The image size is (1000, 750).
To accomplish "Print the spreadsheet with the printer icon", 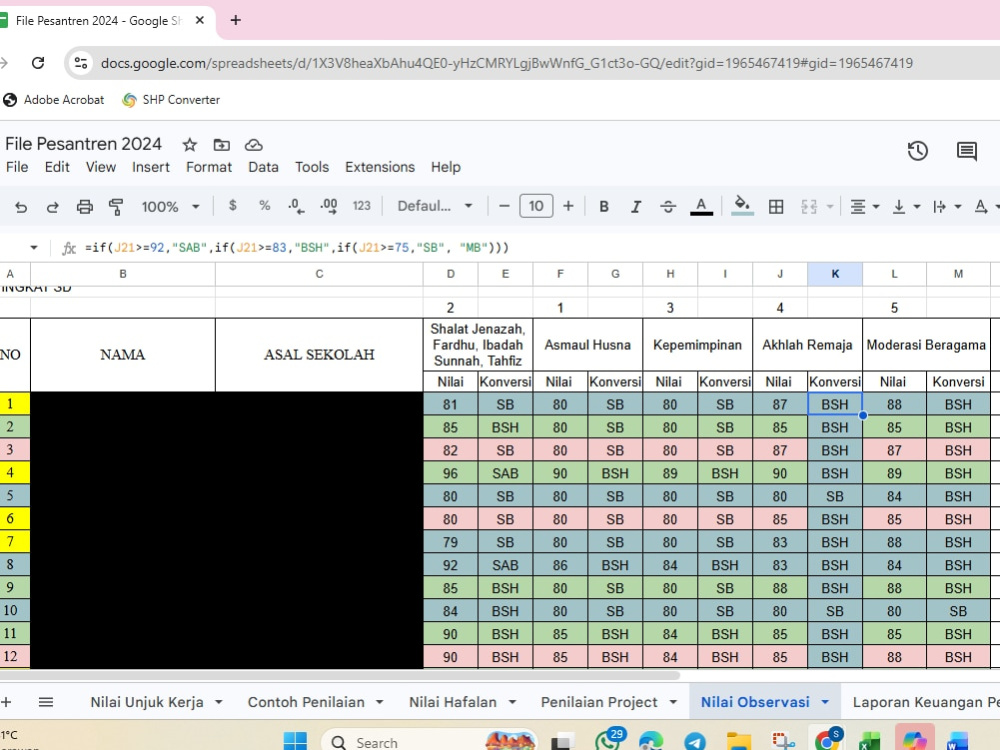I will (84, 207).
